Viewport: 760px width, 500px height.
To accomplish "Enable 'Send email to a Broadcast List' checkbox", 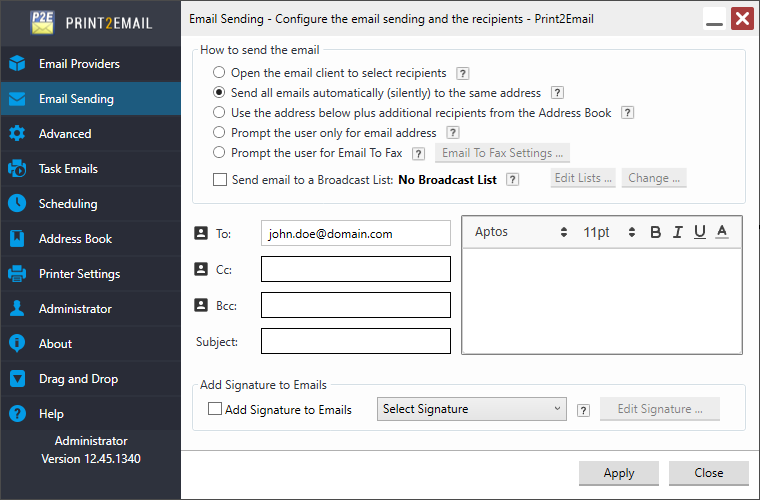I will [220, 180].
